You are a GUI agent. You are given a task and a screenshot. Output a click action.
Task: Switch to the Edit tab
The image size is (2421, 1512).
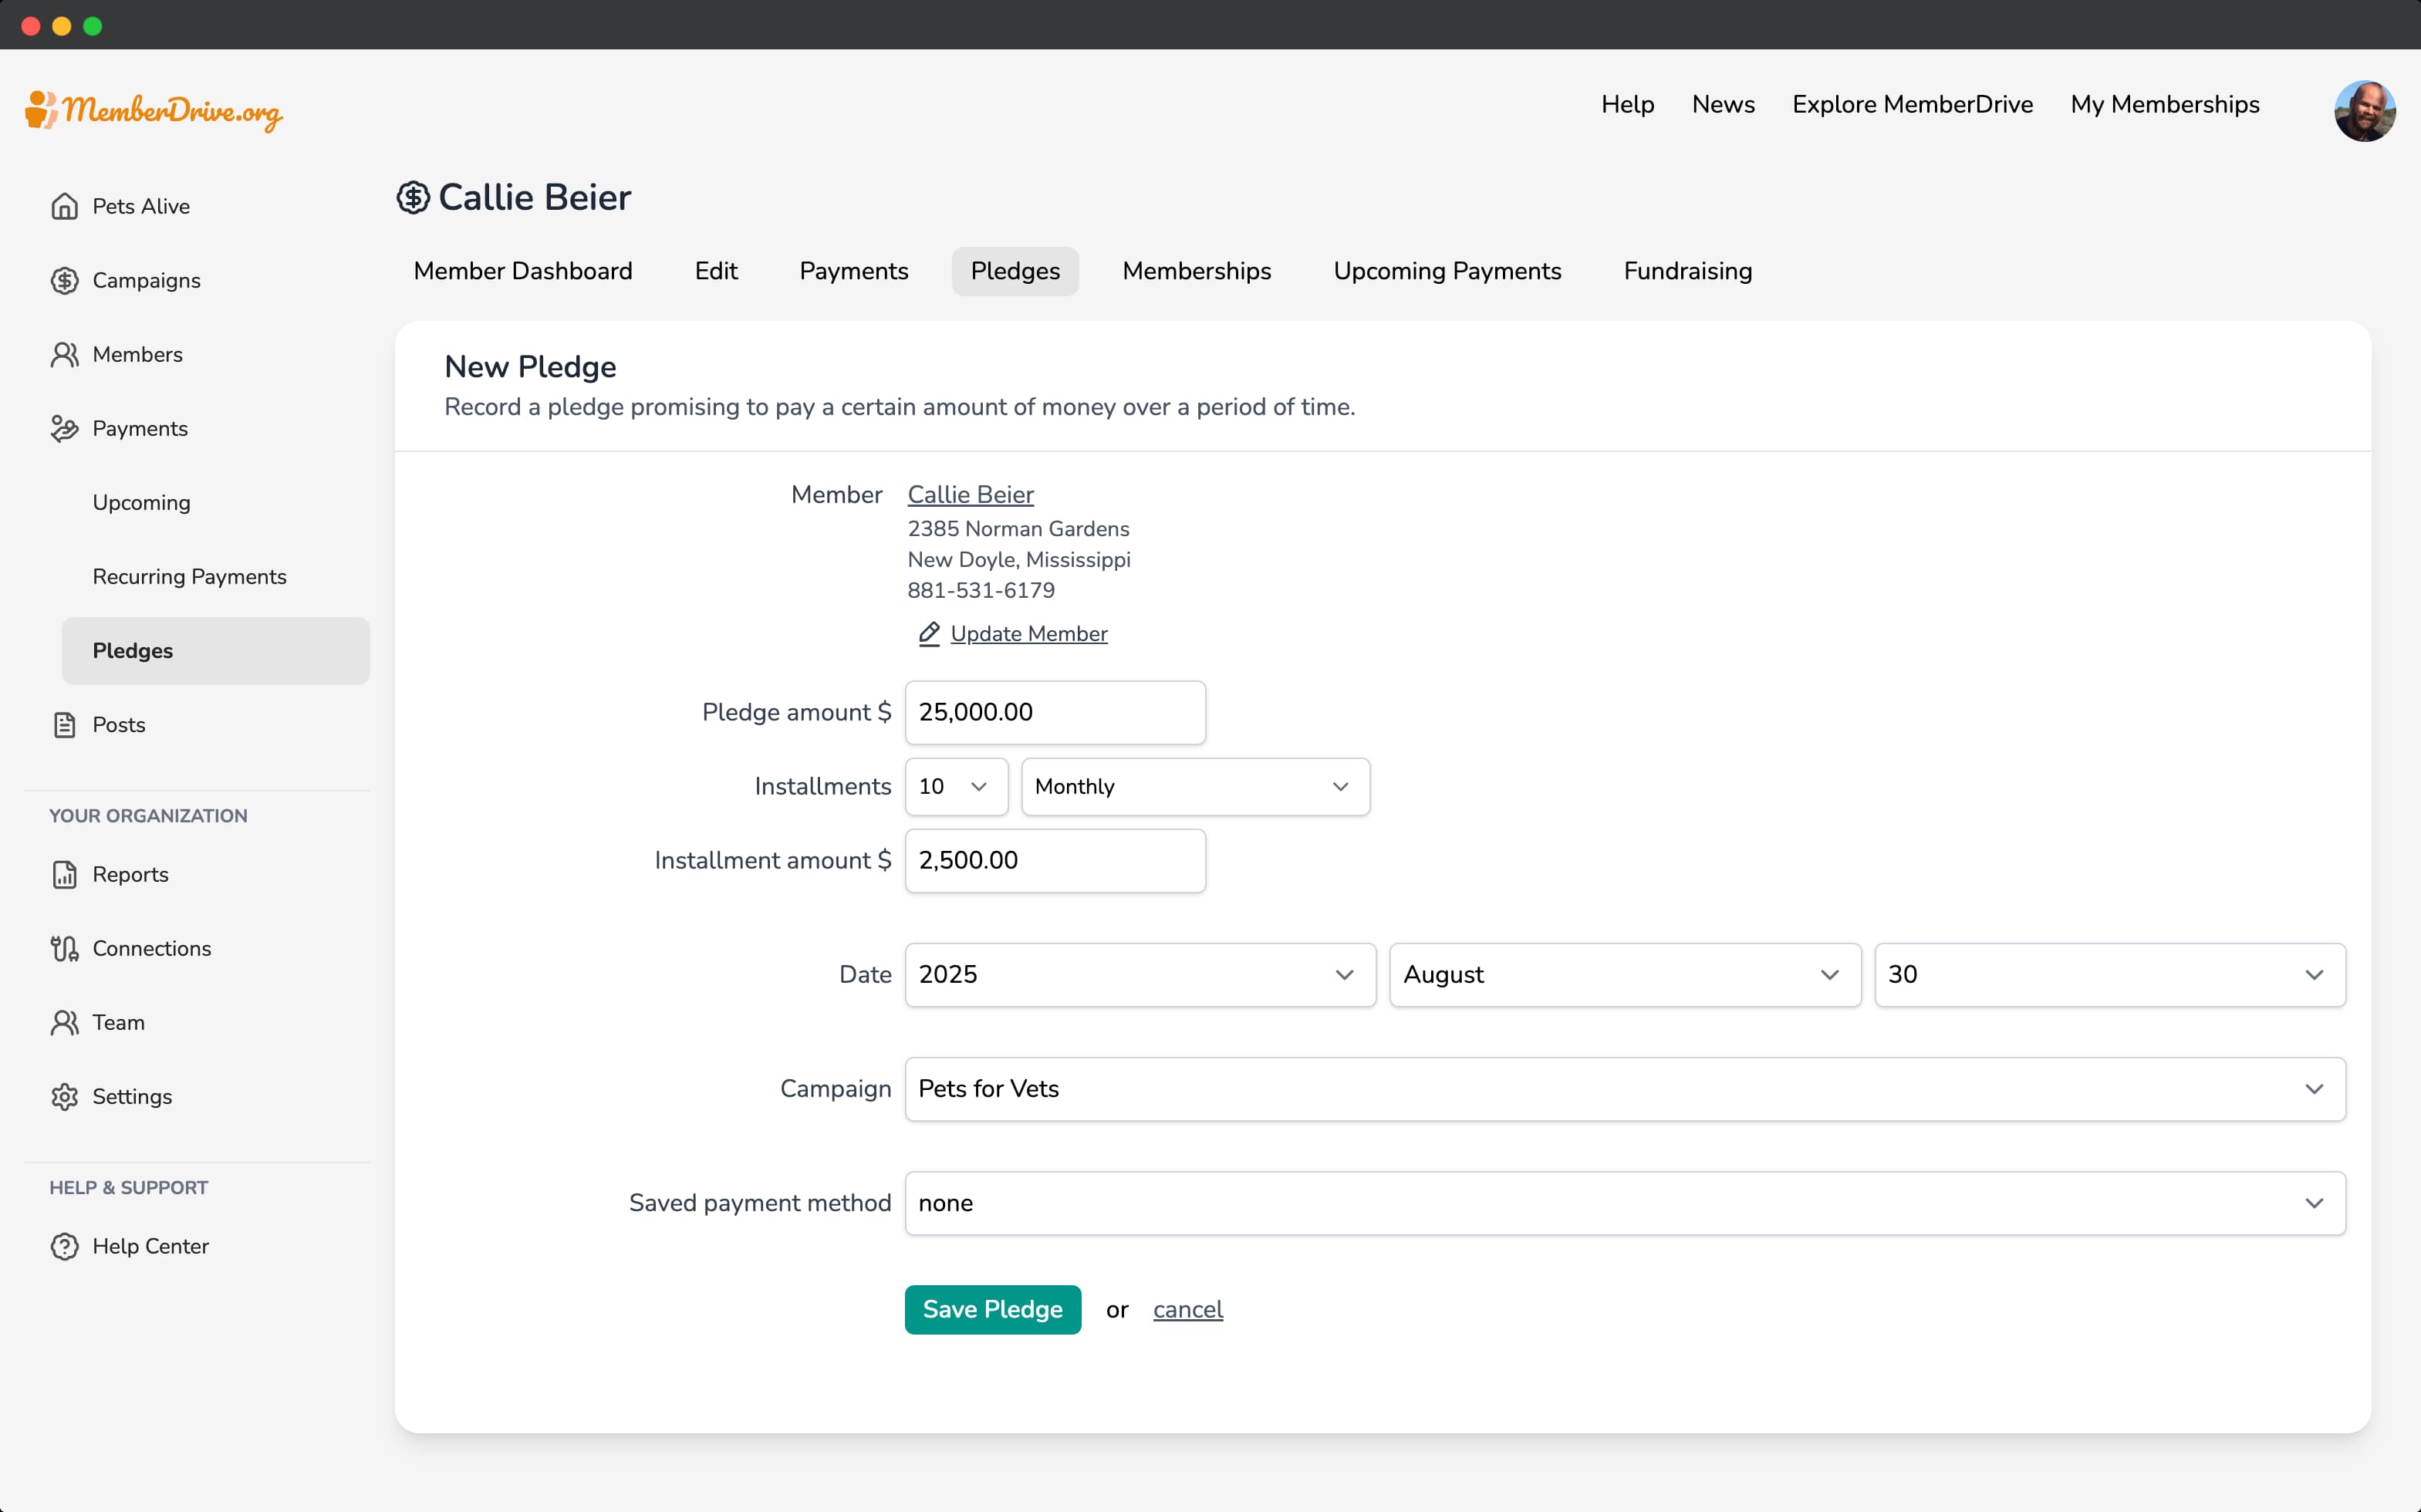coord(716,271)
